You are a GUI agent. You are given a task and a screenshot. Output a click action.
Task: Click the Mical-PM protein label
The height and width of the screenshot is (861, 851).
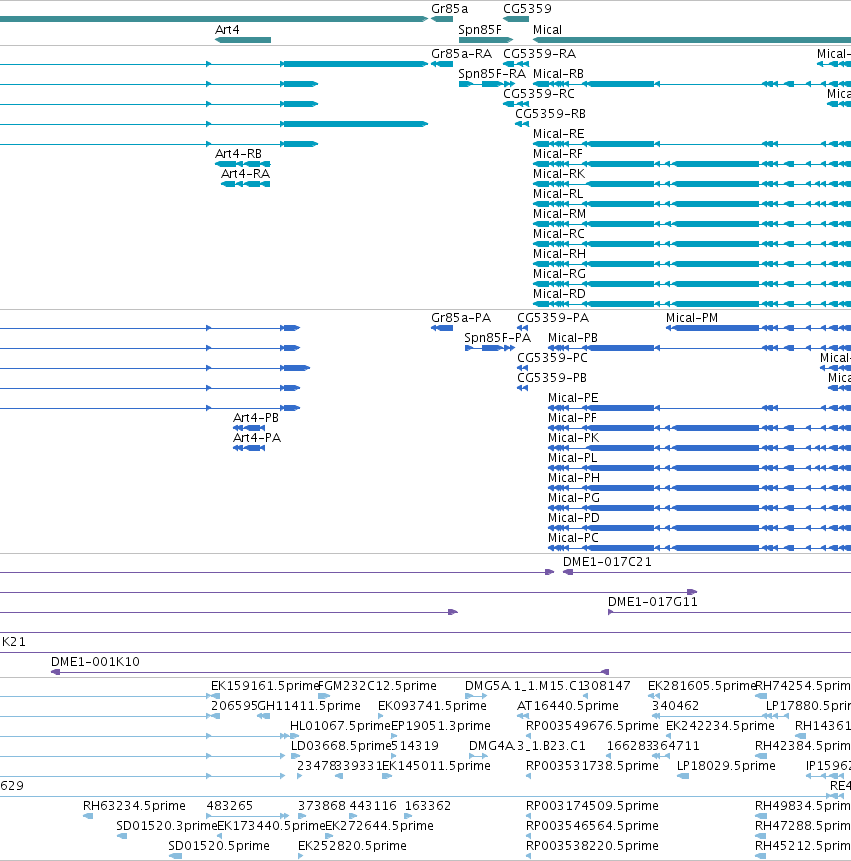pyautogui.click(x=692, y=318)
